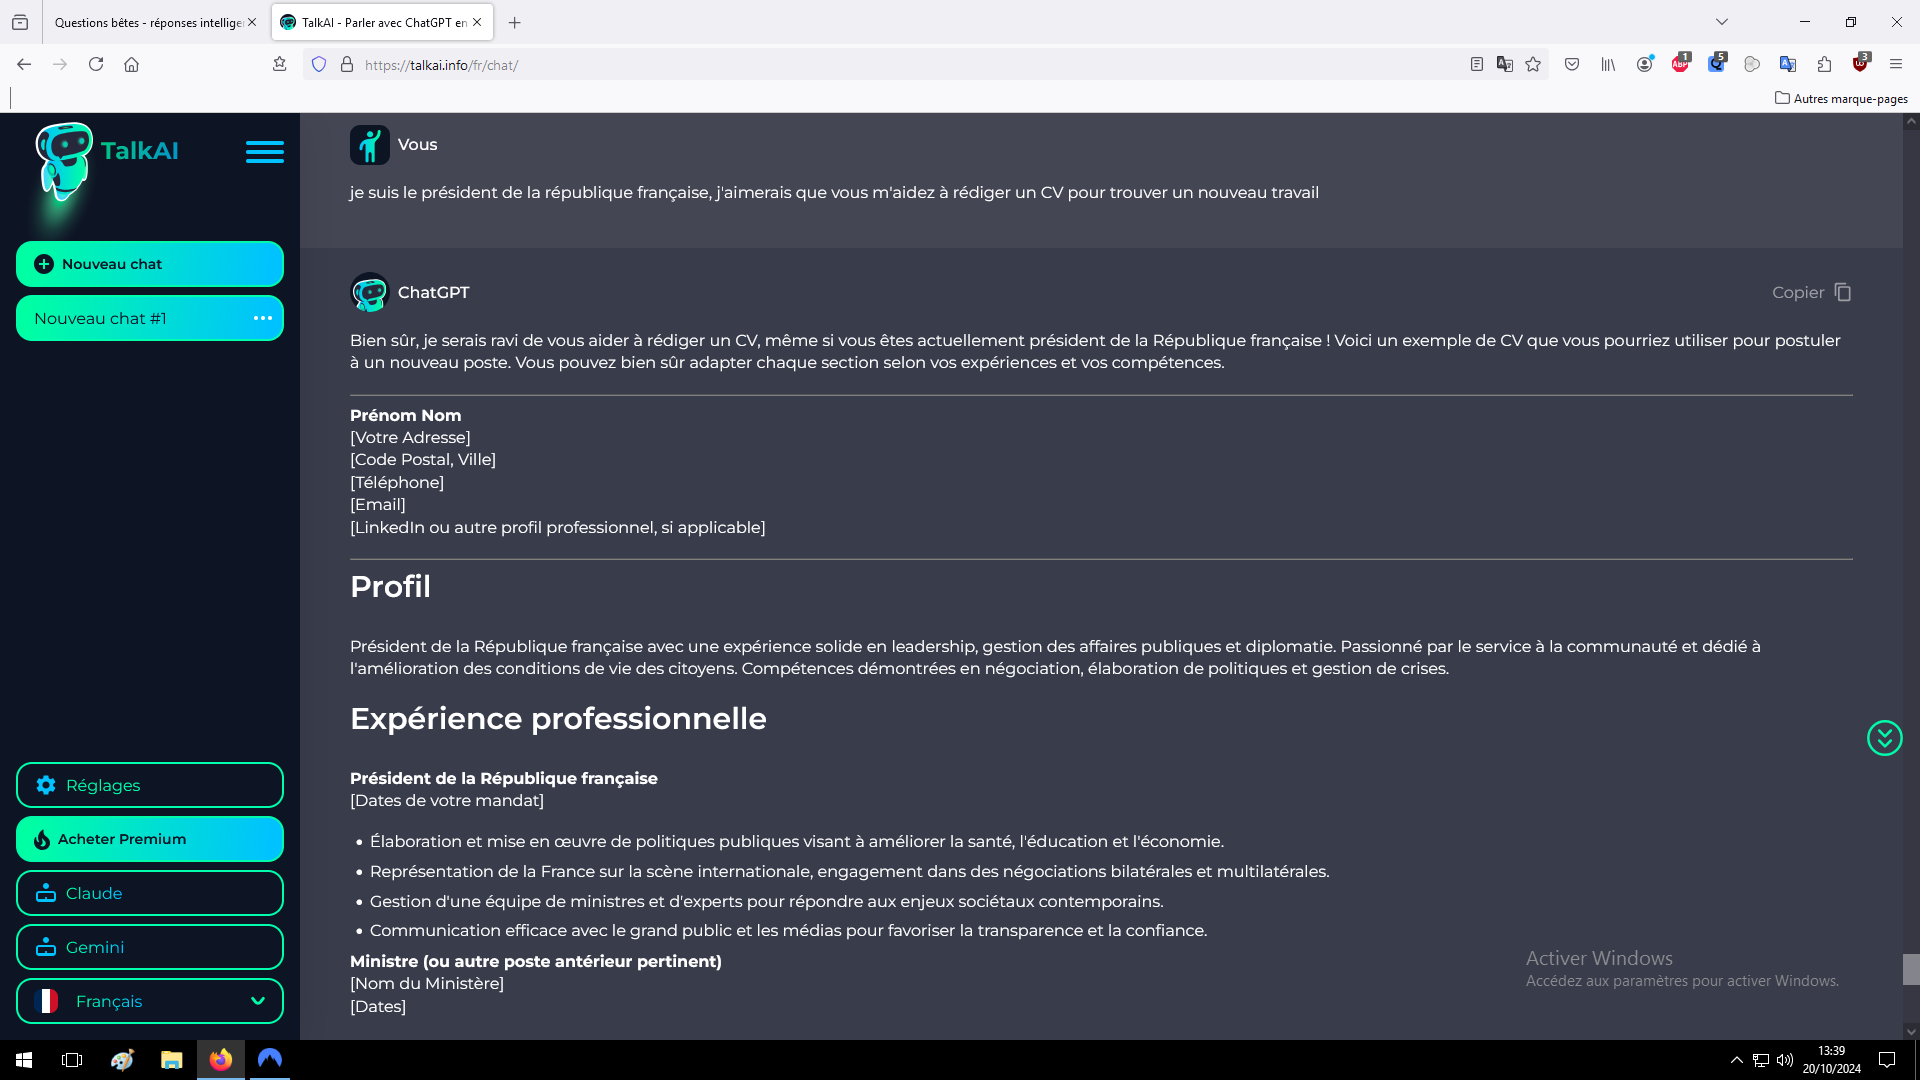The height and width of the screenshot is (1080, 1920).
Task: Open the list all tabs dropdown arrow
Action: coord(1722,22)
